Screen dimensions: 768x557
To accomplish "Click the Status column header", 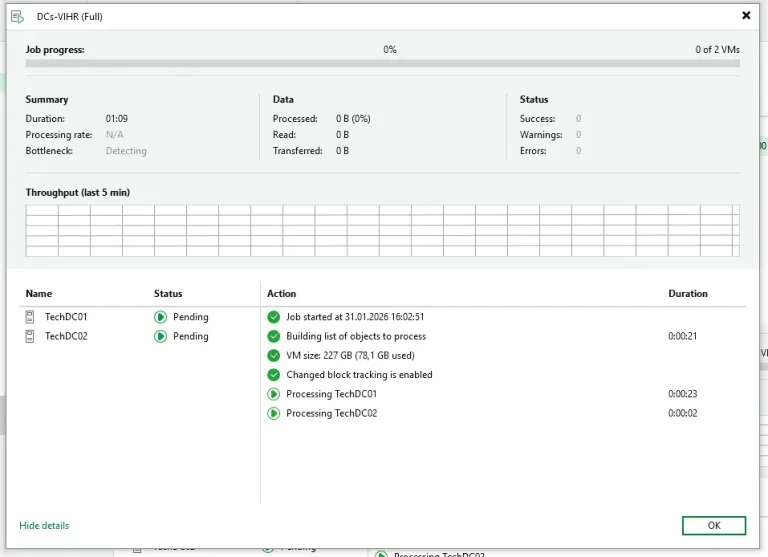I will (x=168, y=293).
